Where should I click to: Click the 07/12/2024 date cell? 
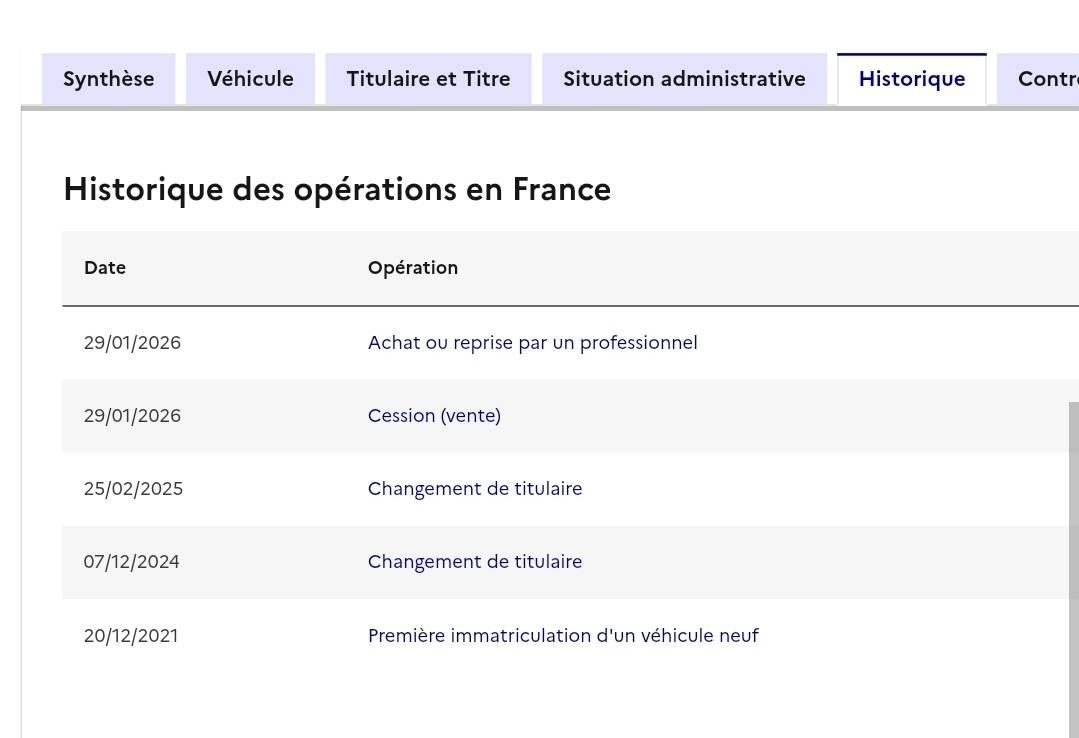(131, 562)
